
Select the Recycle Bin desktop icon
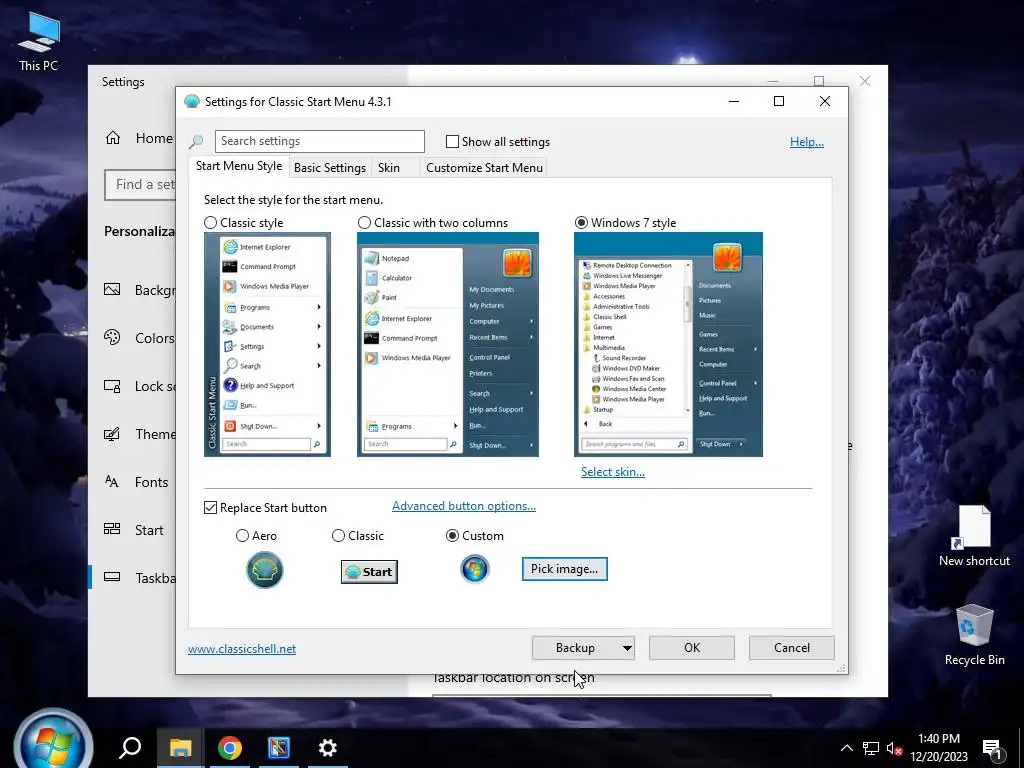[974, 635]
